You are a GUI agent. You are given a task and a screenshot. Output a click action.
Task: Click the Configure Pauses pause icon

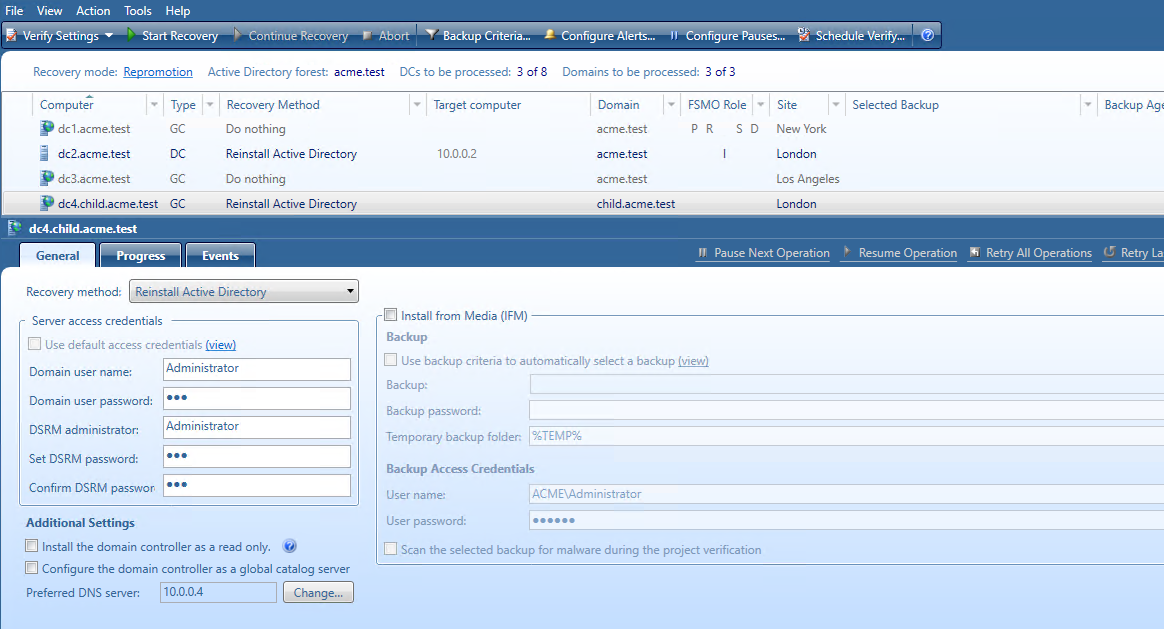(674, 36)
